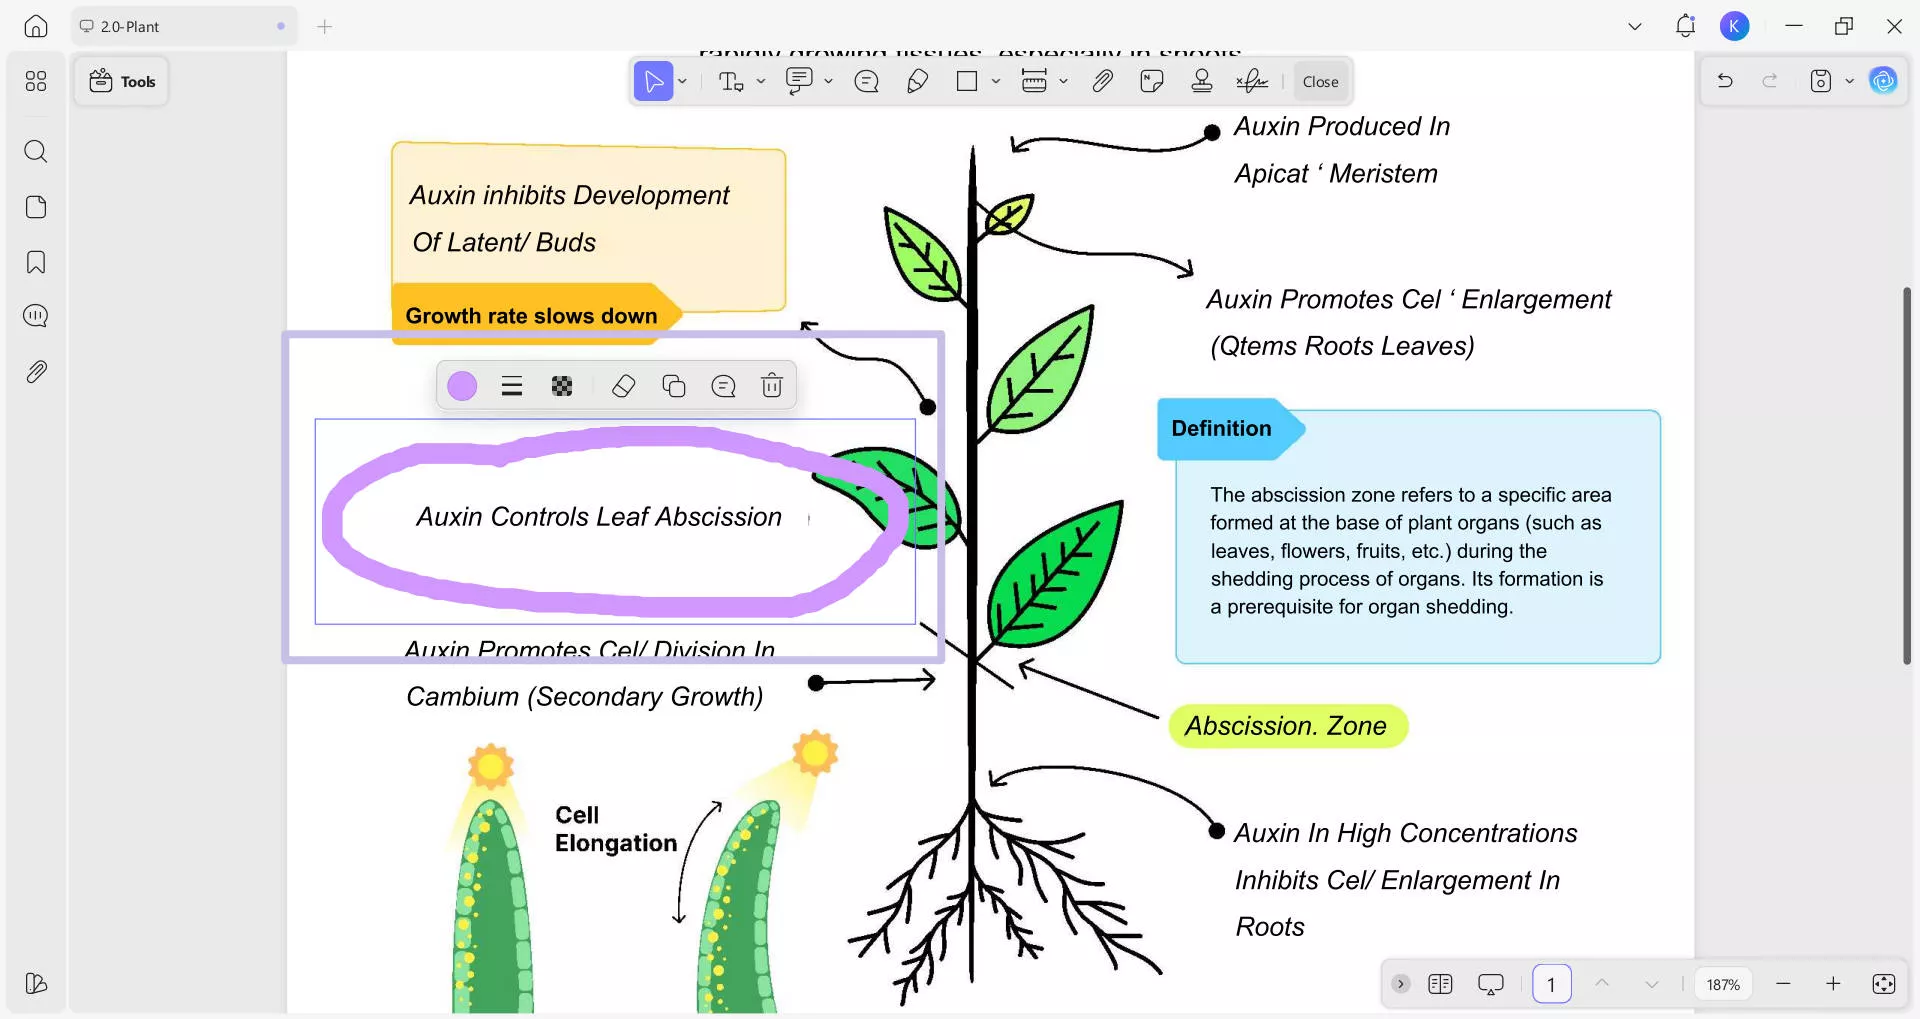The width and height of the screenshot is (1920, 1019).
Task: Open the save options dropdown arrow
Action: (1849, 81)
